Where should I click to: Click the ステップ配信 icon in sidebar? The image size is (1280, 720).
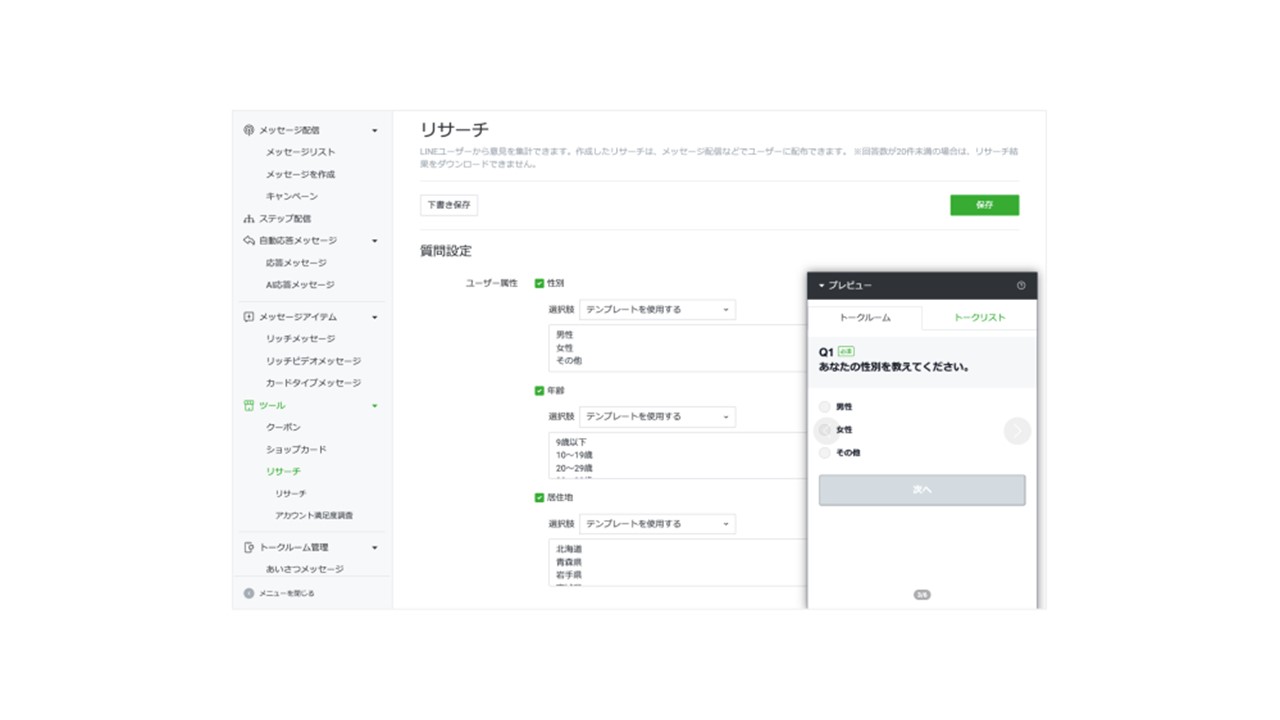(249, 218)
